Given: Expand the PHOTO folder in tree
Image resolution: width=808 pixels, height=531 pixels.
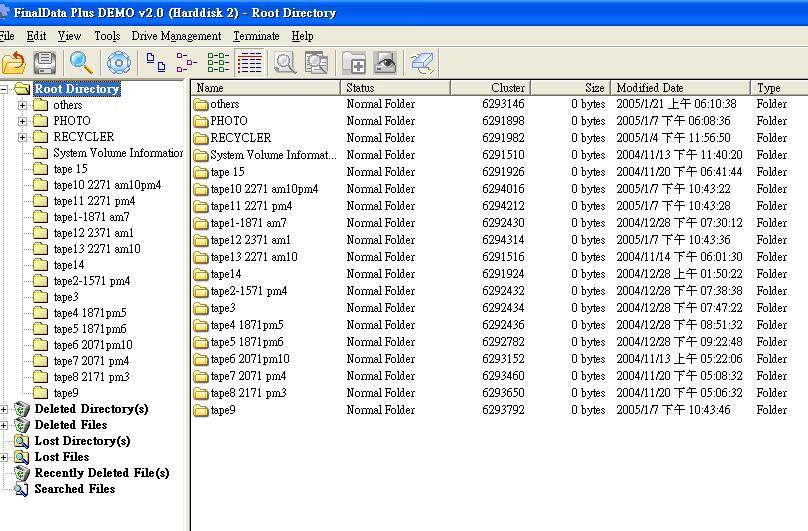Looking at the screenshot, I should (22, 122).
